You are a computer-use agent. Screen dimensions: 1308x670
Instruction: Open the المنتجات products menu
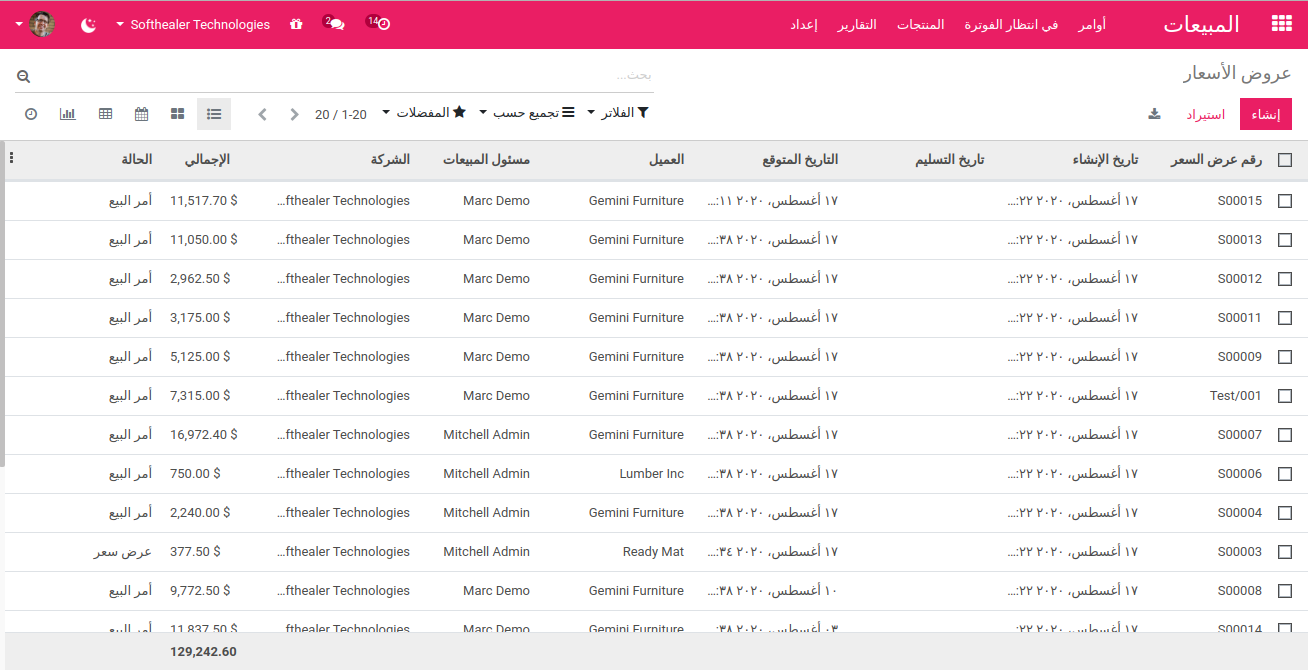point(920,24)
